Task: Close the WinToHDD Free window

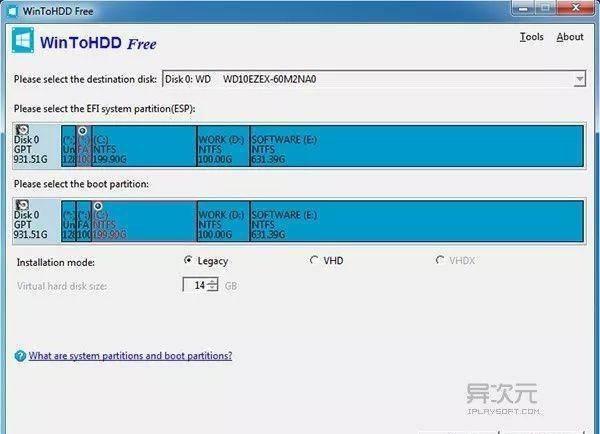Action: [x=575, y=8]
